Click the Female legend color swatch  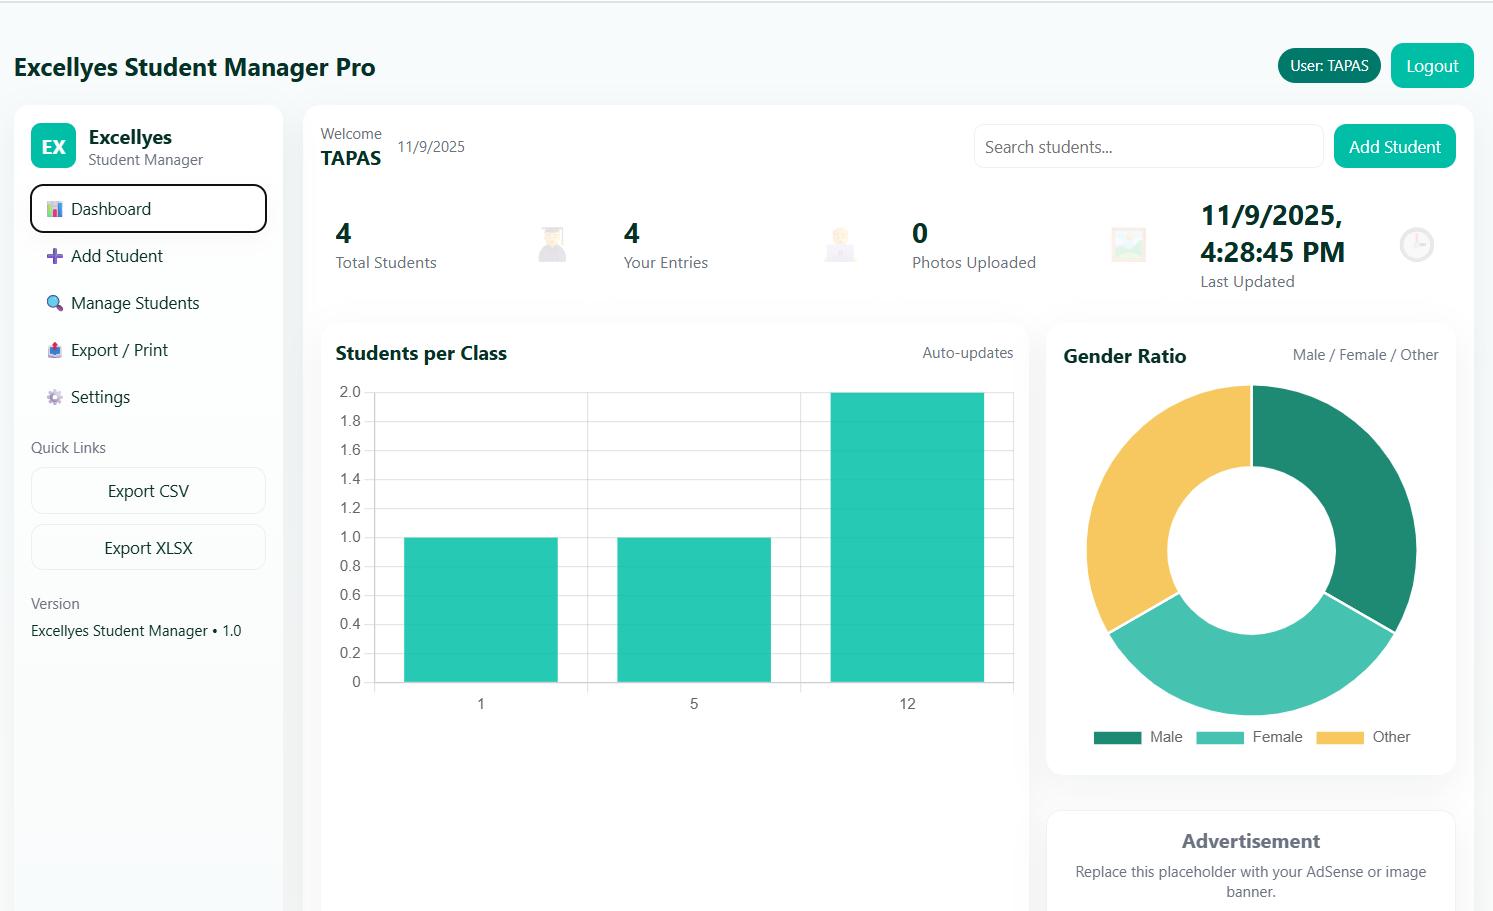tap(1221, 737)
